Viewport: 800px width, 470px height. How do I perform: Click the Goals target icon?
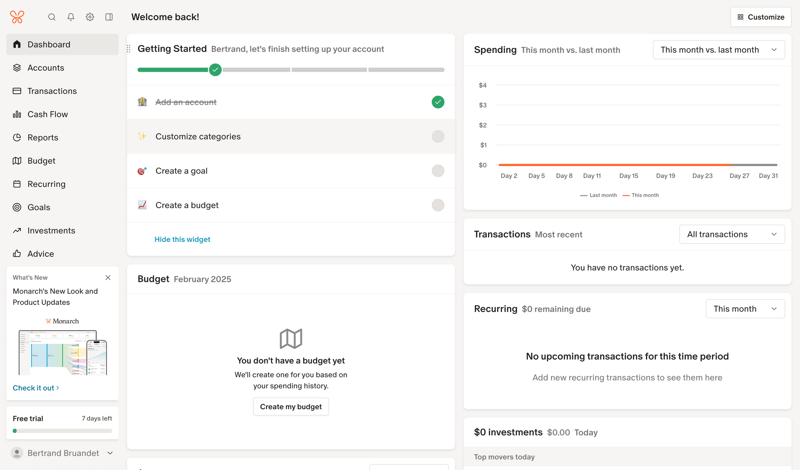pos(17,207)
